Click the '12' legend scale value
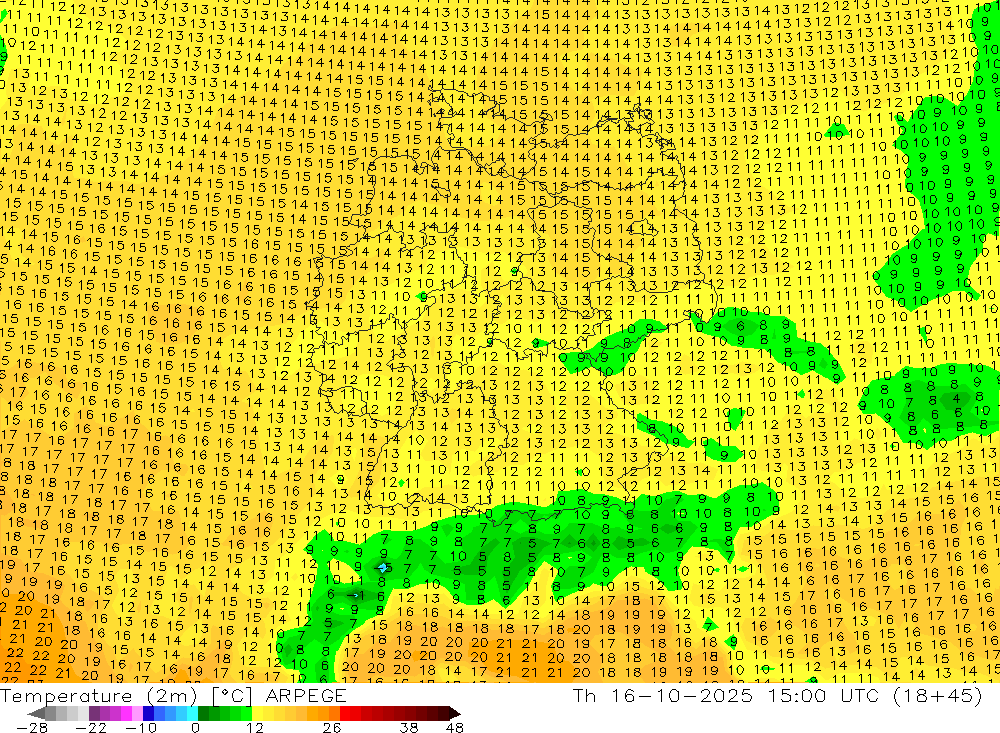1000x733 pixels. 255,728
